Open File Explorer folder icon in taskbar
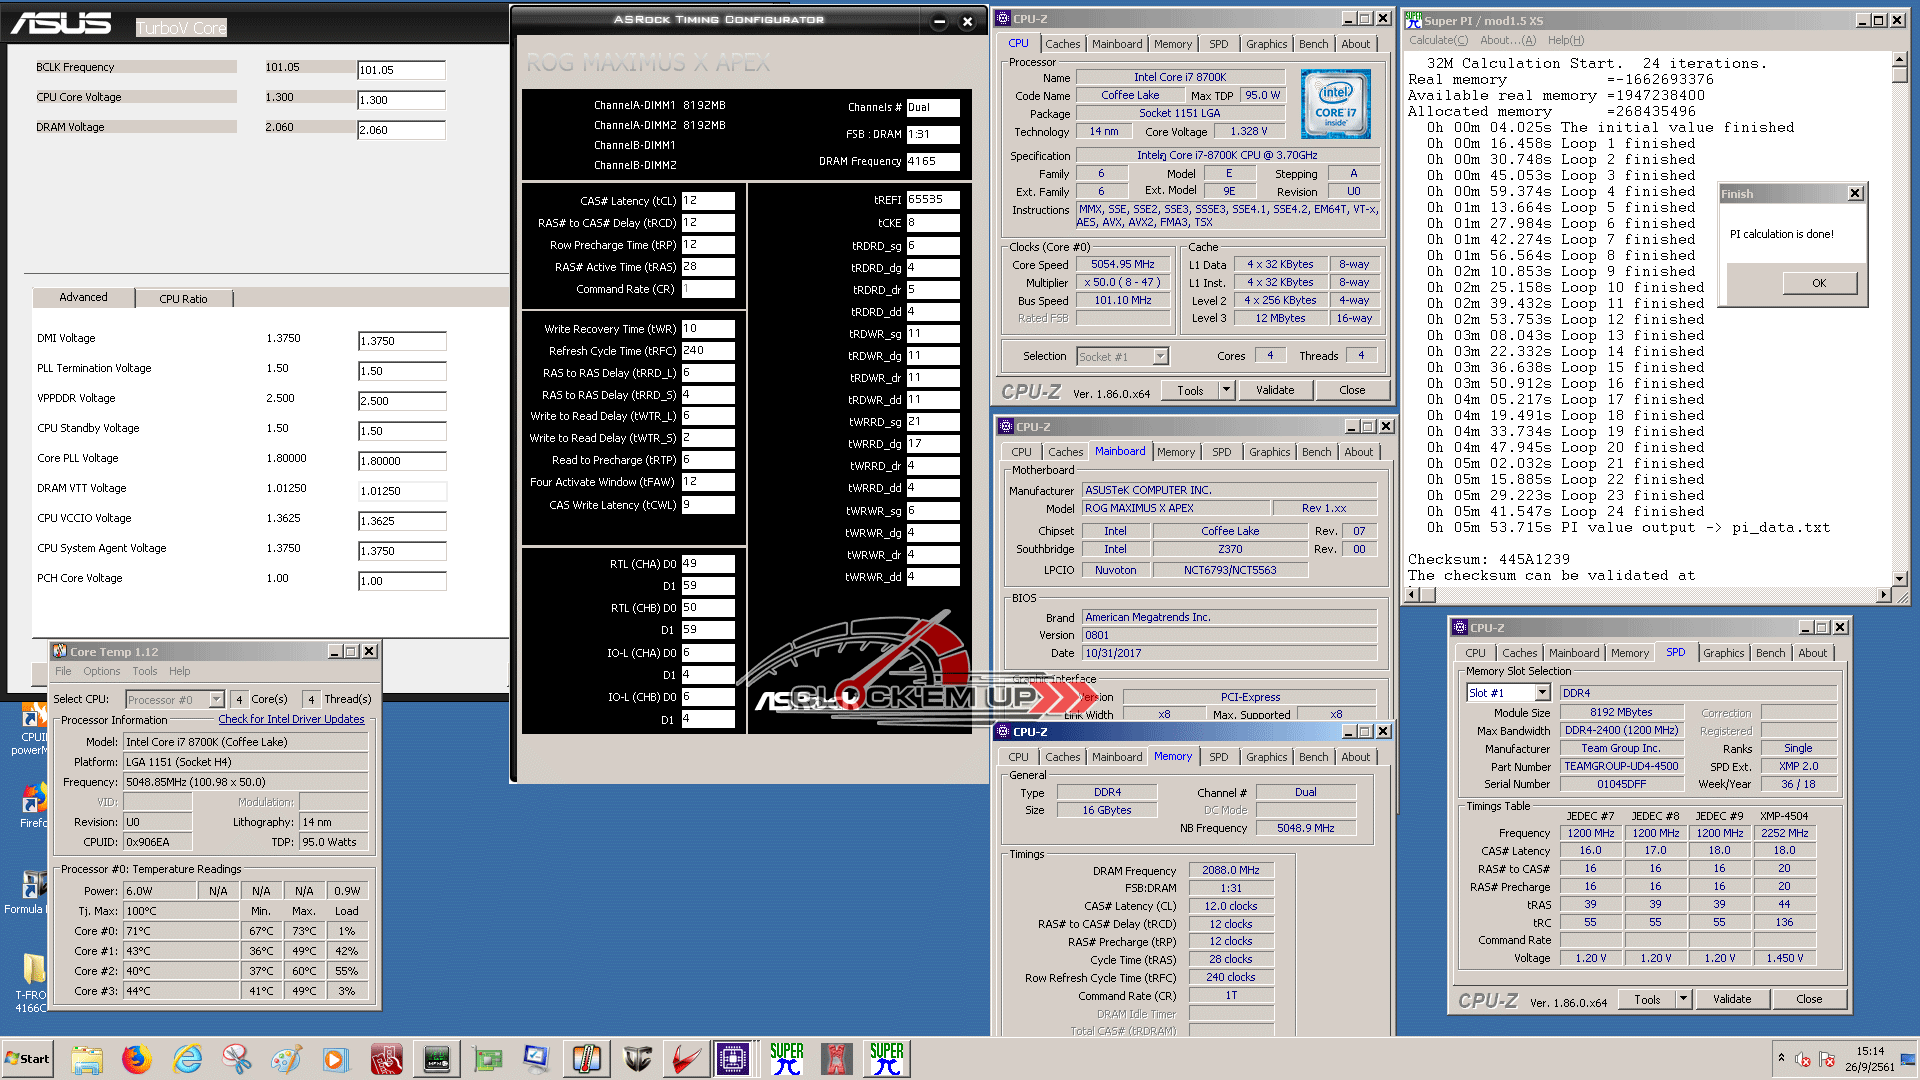This screenshot has width=1920, height=1080. pyautogui.click(x=87, y=1059)
